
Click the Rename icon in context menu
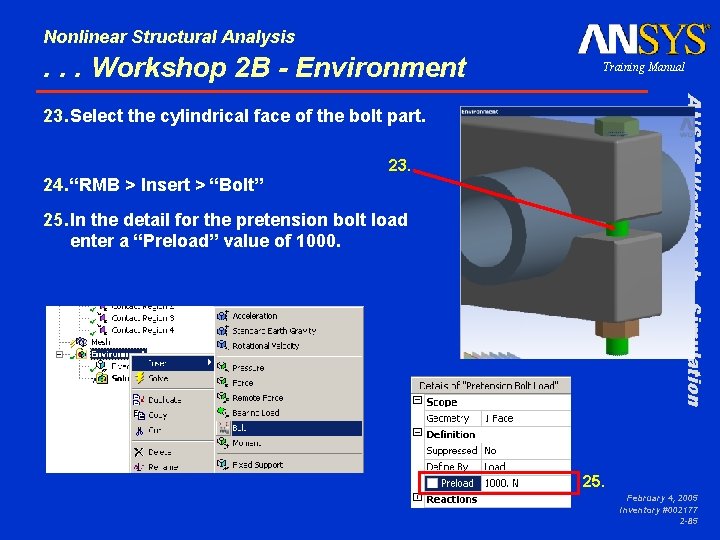(139, 467)
